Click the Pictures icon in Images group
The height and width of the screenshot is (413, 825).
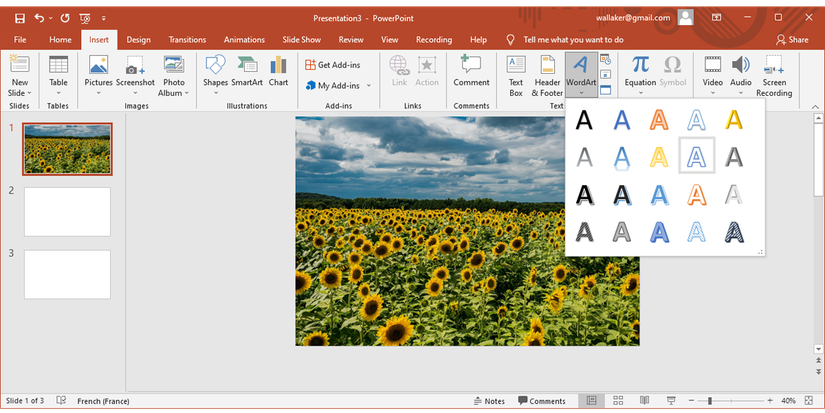(x=98, y=65)
